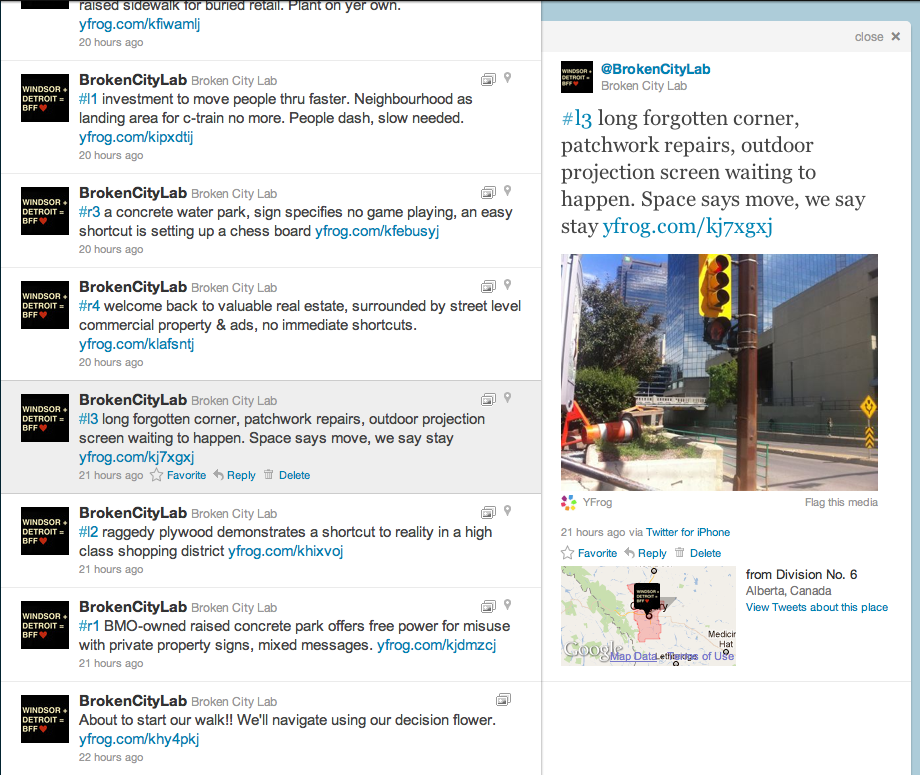Open the traffic light photo
The width and height of the screenshot is (920, 775).
point(719,372)
